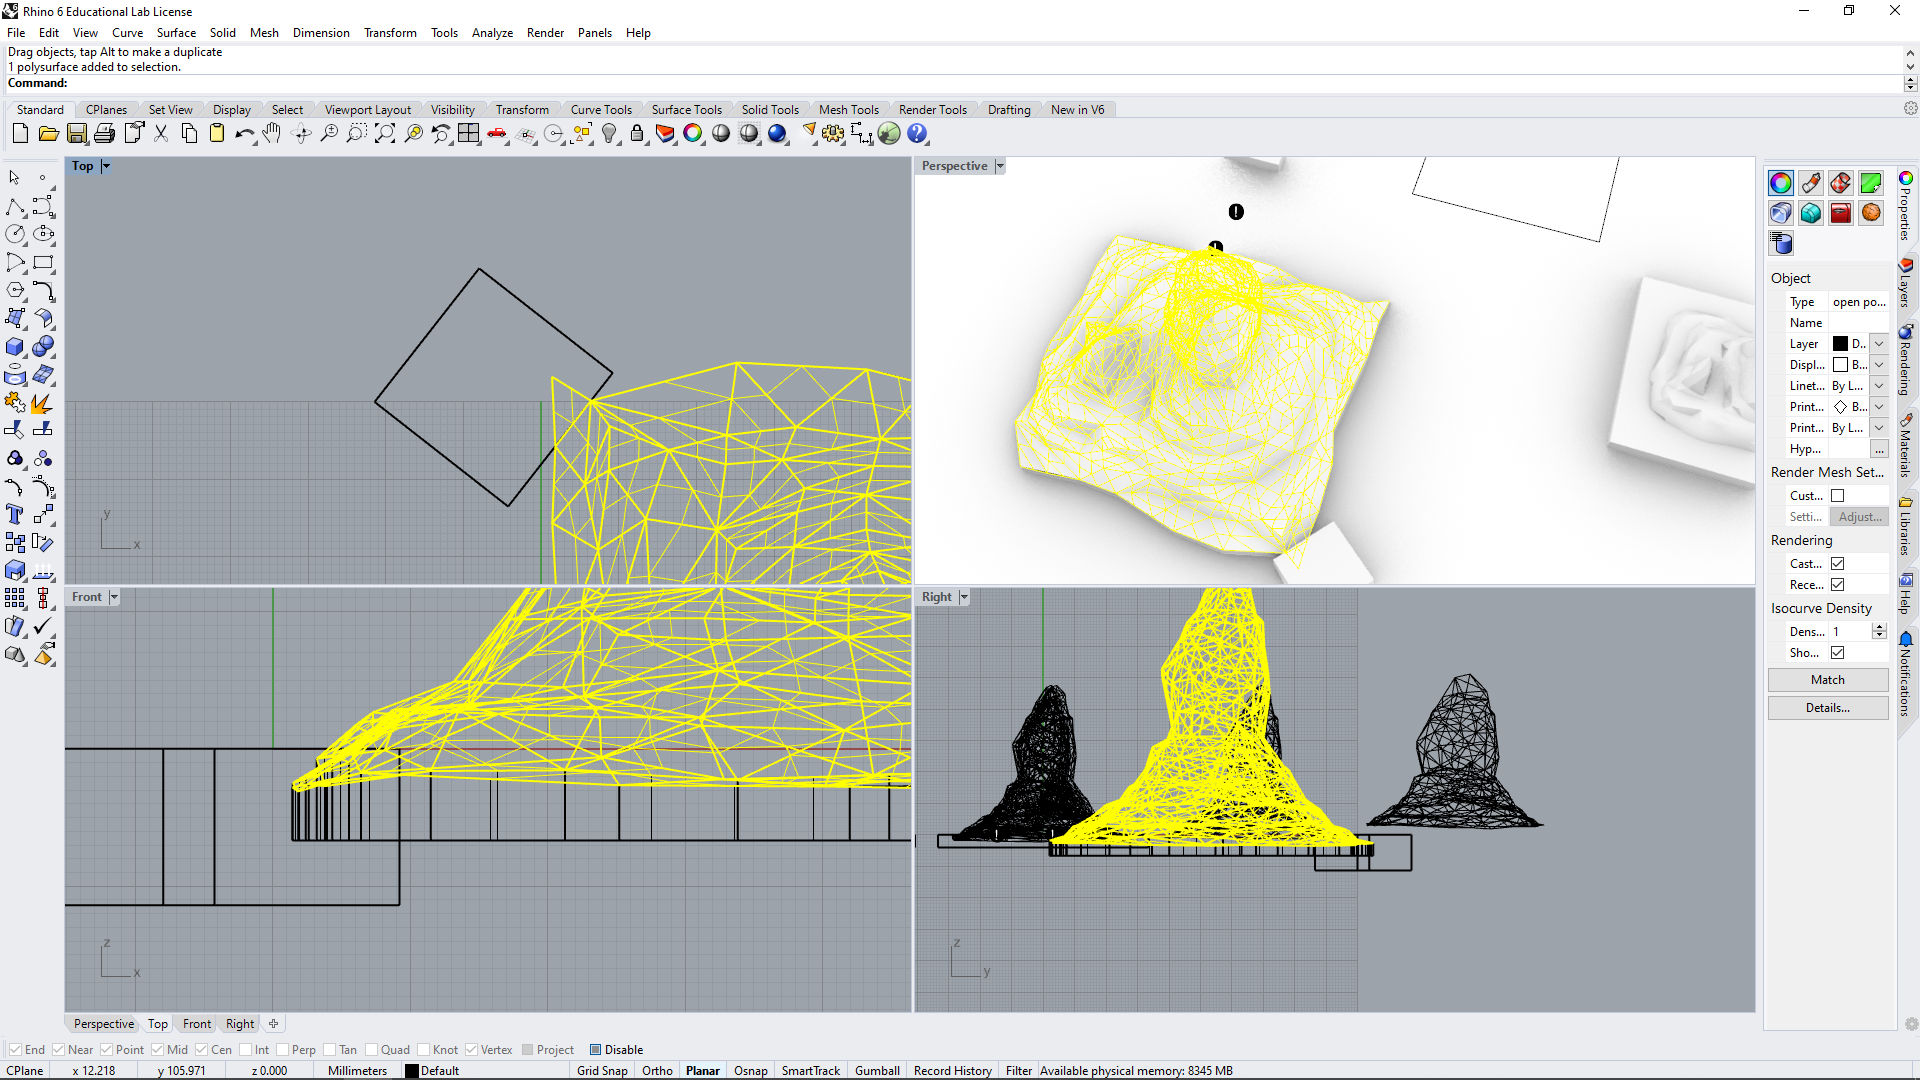Viewport: 1920px width, 1080px height.
Task: Click the light bulb Hide objects icon
Action: [x=609, y=133]
